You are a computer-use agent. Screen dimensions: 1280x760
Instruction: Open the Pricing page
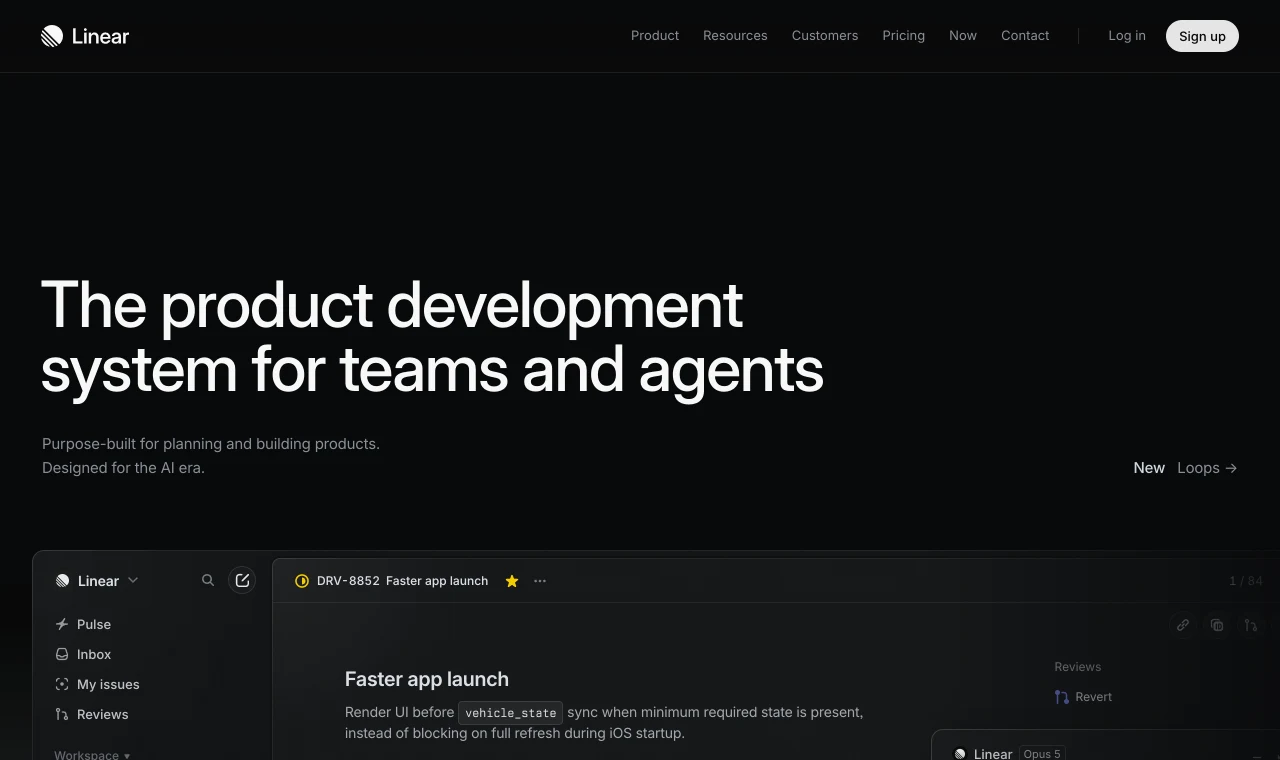tap(904, 36)
